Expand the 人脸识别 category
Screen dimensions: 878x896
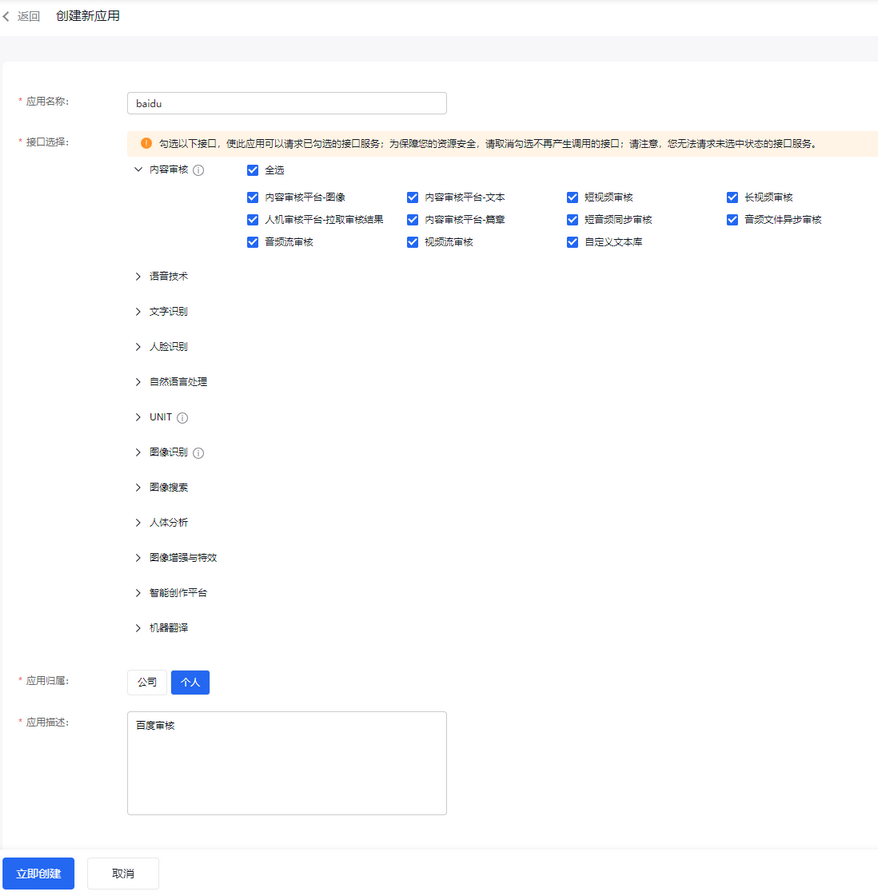138,346
